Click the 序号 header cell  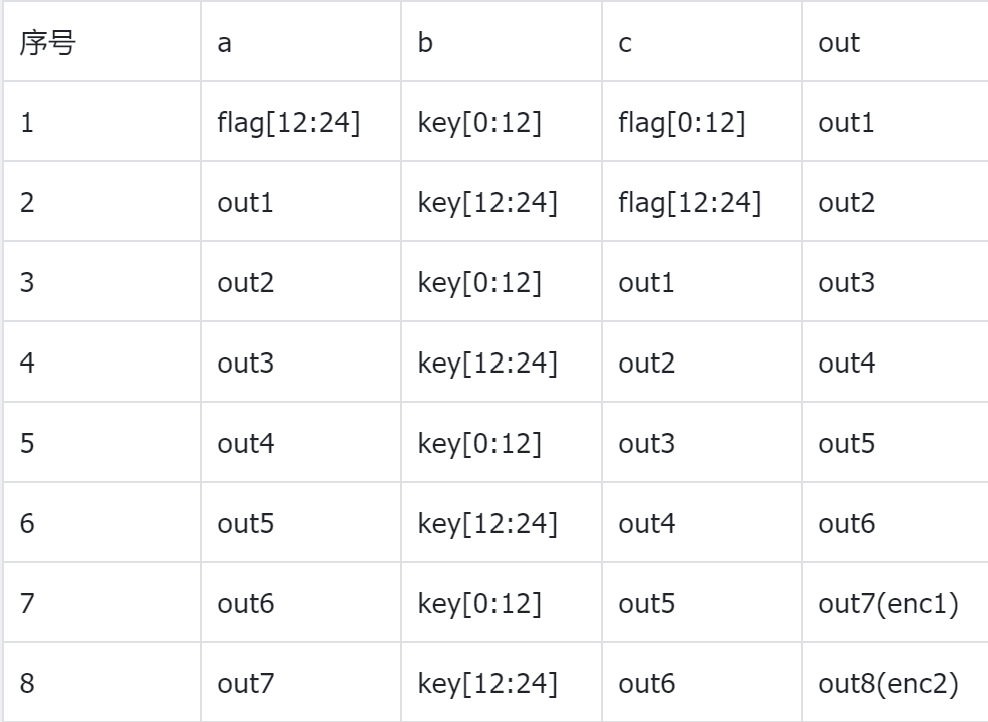(47, 45)
